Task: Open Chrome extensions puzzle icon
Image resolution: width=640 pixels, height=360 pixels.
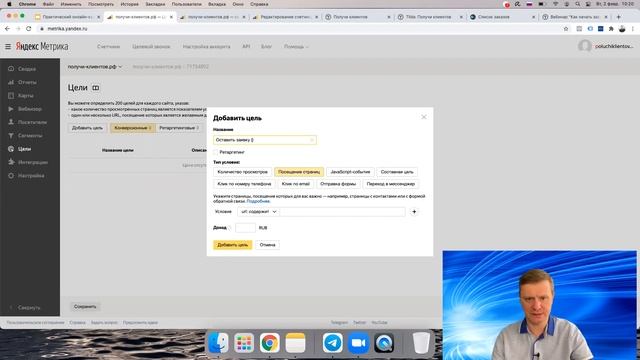Action: point(611,29)
